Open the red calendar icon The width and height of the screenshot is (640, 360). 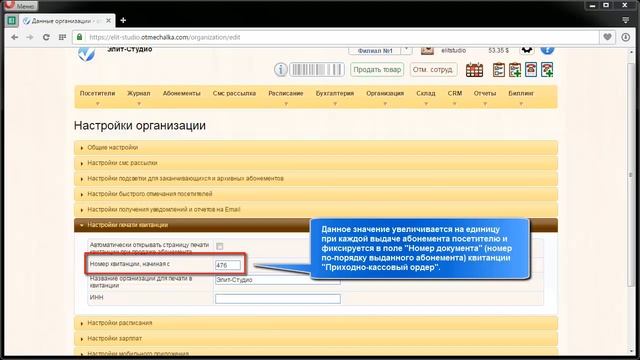pyautogui.click(x=474, y=70)
